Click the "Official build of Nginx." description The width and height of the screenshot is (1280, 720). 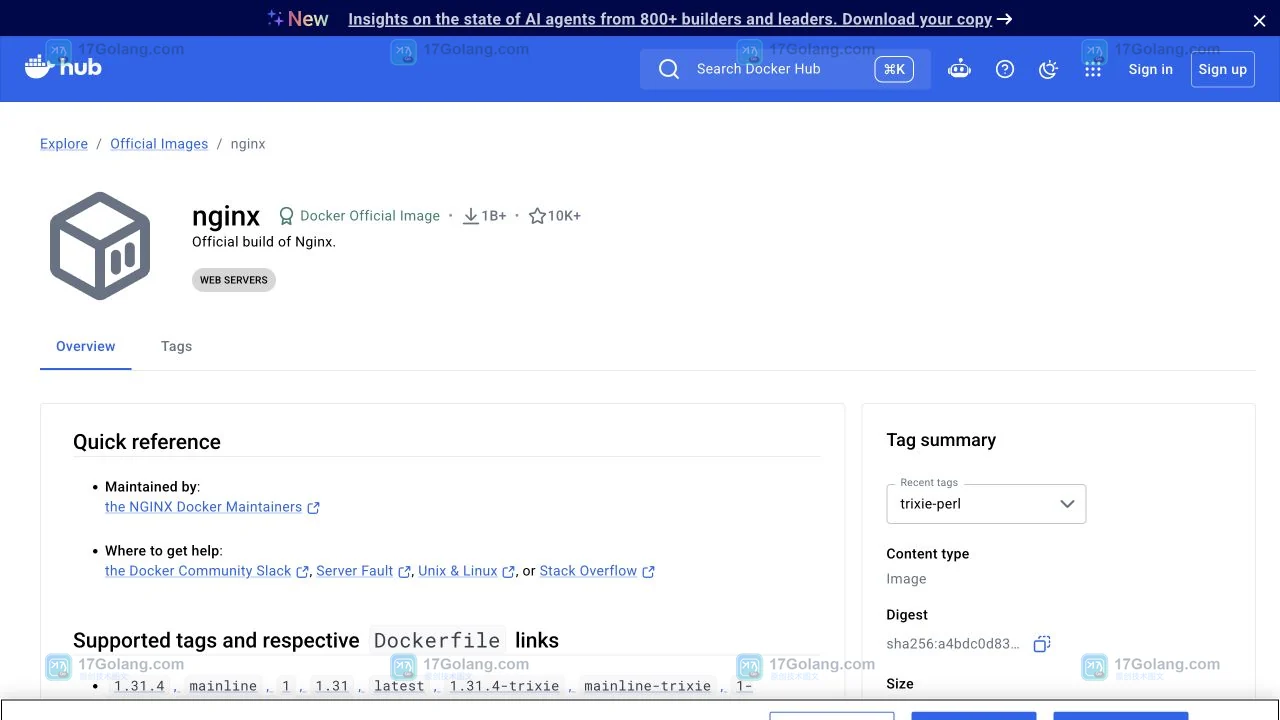point(264,242)
